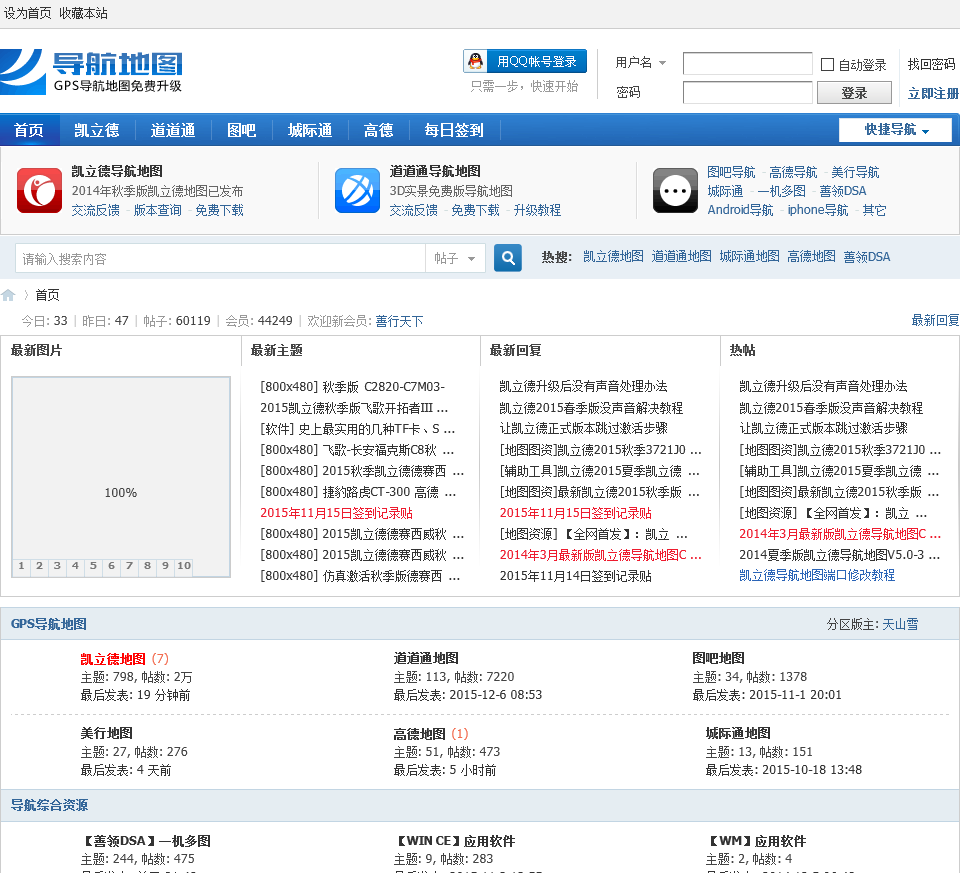
Task: Open 升级教程 under 道道通导航地图
Action: point(537,210)
